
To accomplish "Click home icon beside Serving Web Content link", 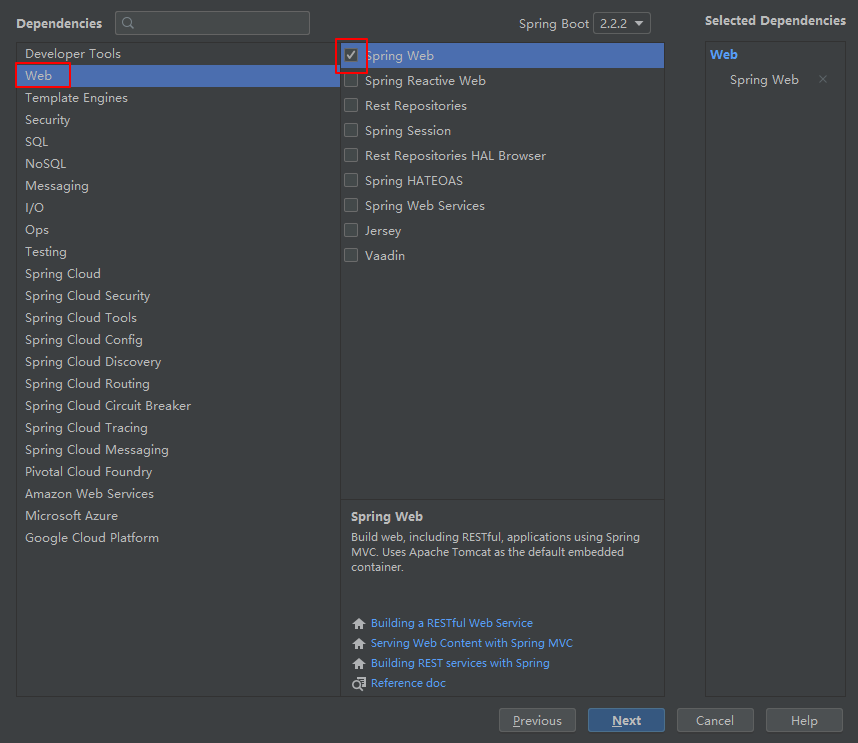I will 359,643.
